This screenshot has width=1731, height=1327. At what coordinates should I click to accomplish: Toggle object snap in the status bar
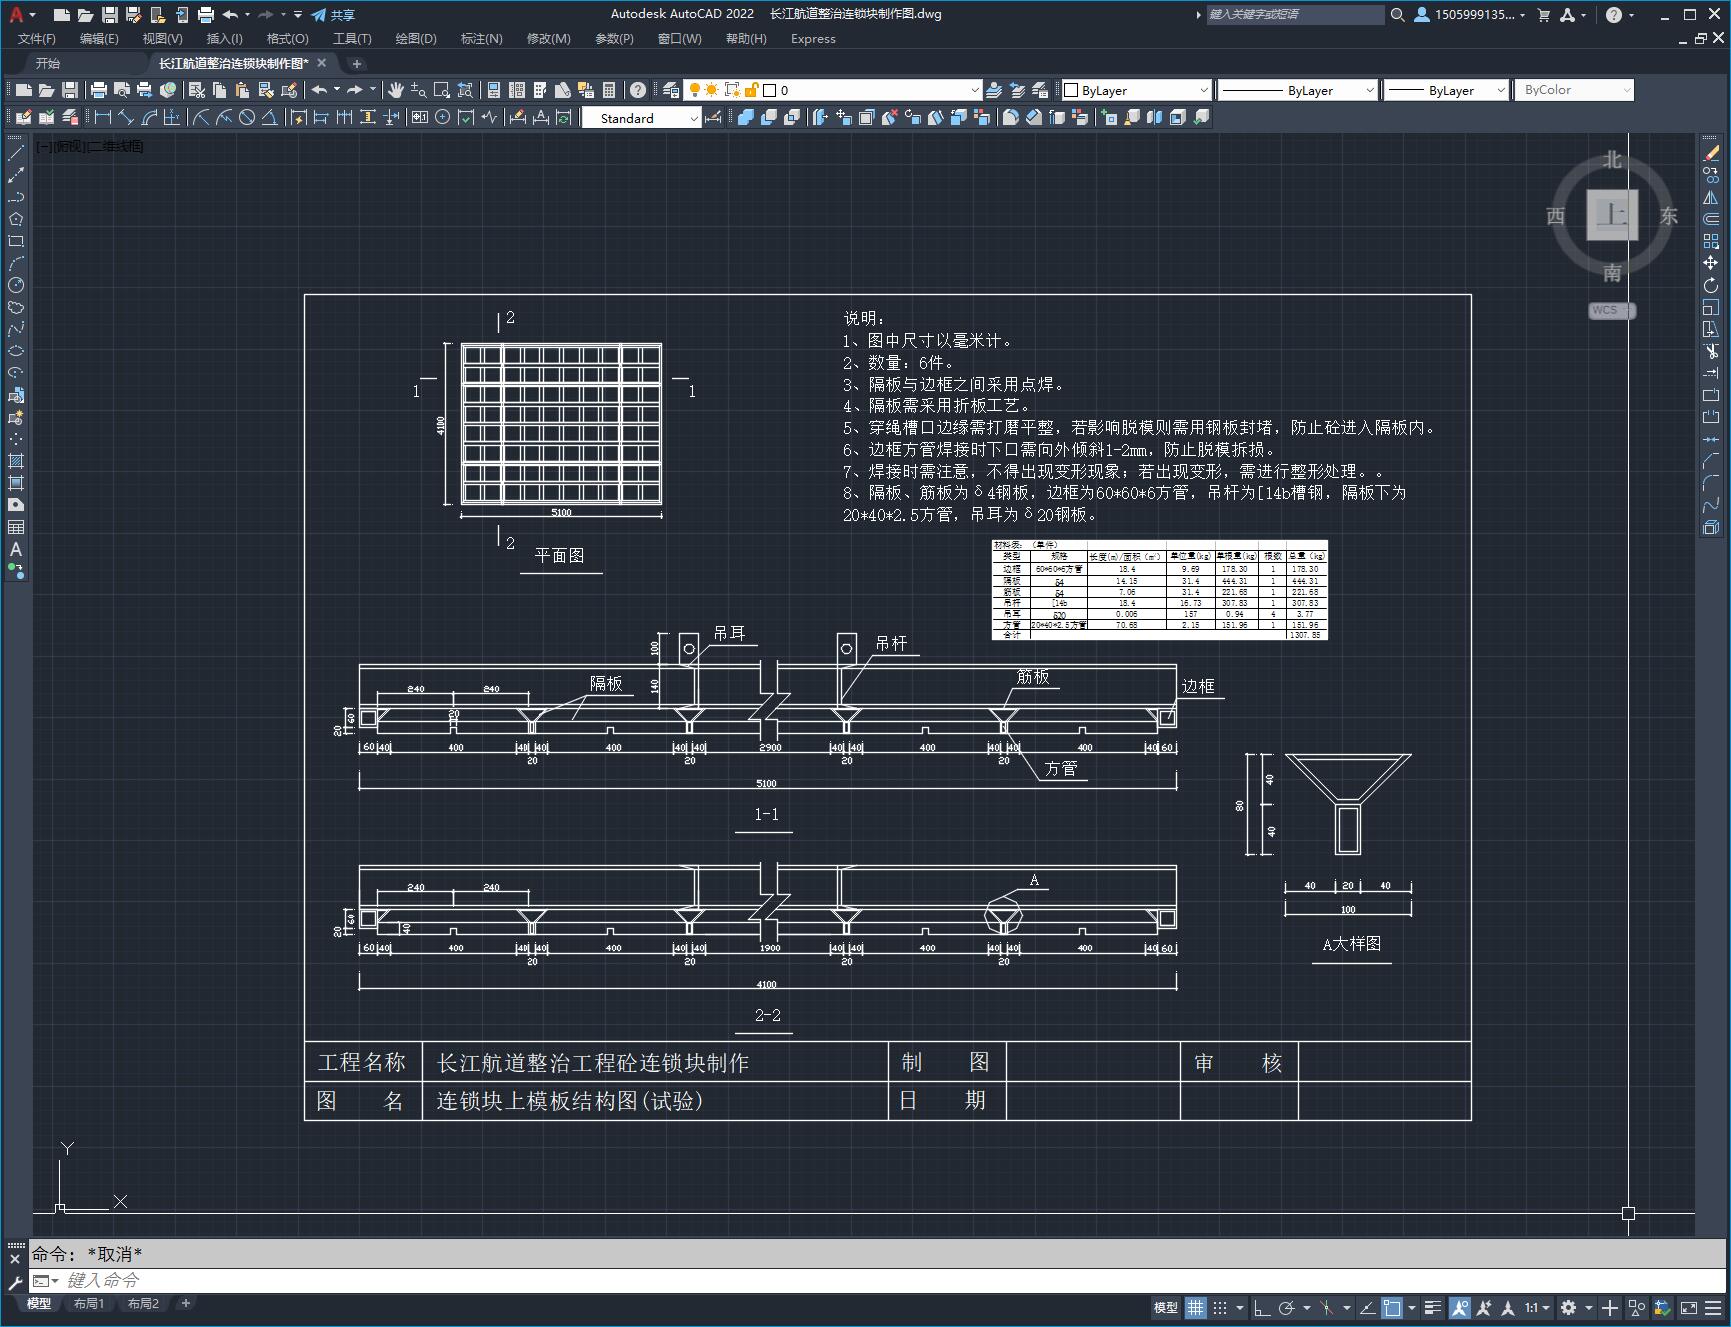(1392, 1307)
